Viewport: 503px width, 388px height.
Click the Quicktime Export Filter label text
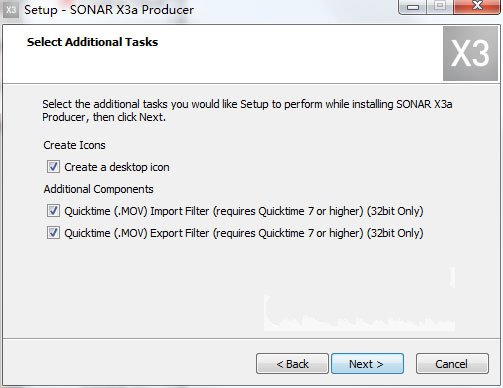coord(244,233)
